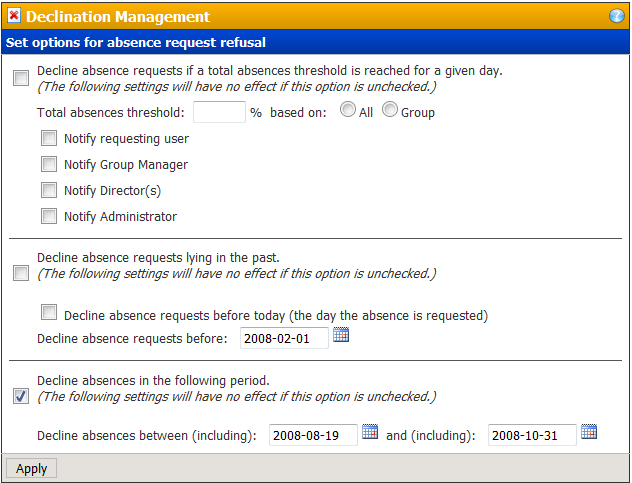
Task: Click the Apply button
Action: click(31, 468)
